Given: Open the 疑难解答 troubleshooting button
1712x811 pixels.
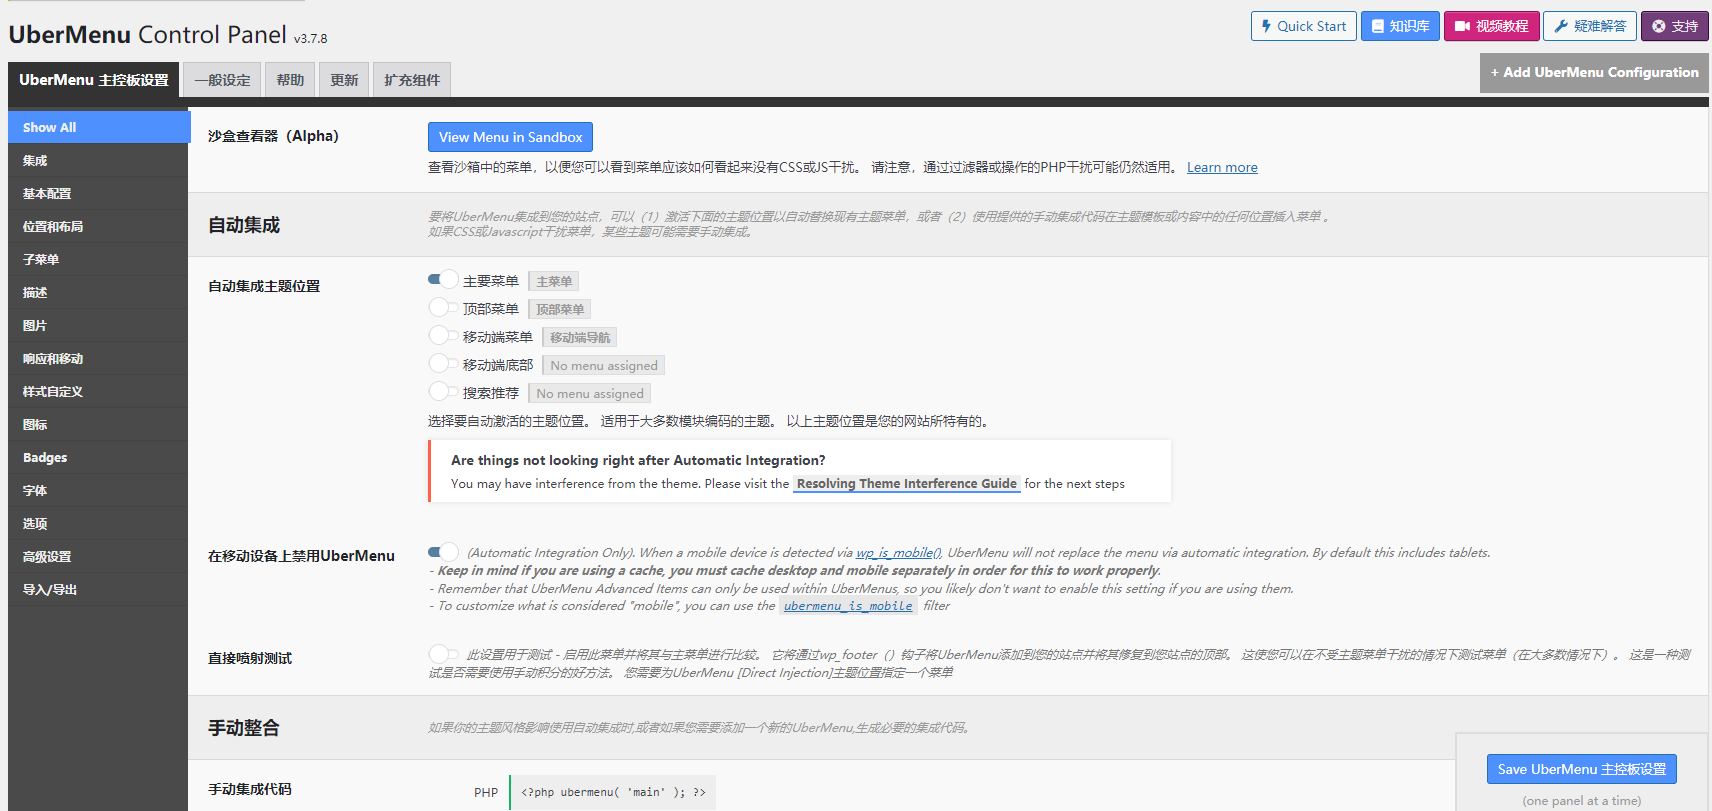Looking at the screenshot, I should point(1590,26).
